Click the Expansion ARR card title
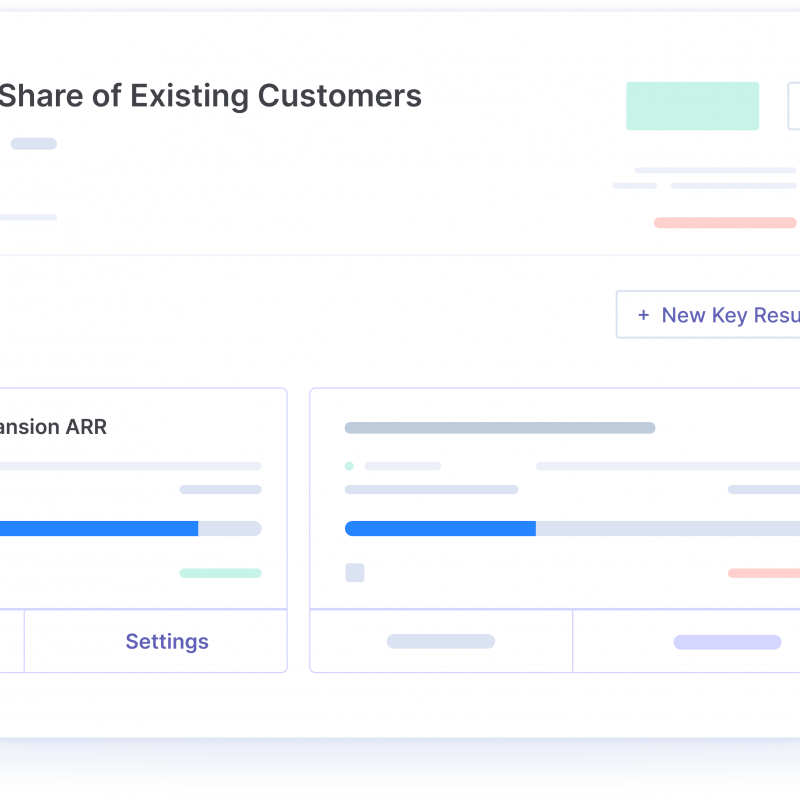This screenshot has height=800, width=800. (53, 427)
